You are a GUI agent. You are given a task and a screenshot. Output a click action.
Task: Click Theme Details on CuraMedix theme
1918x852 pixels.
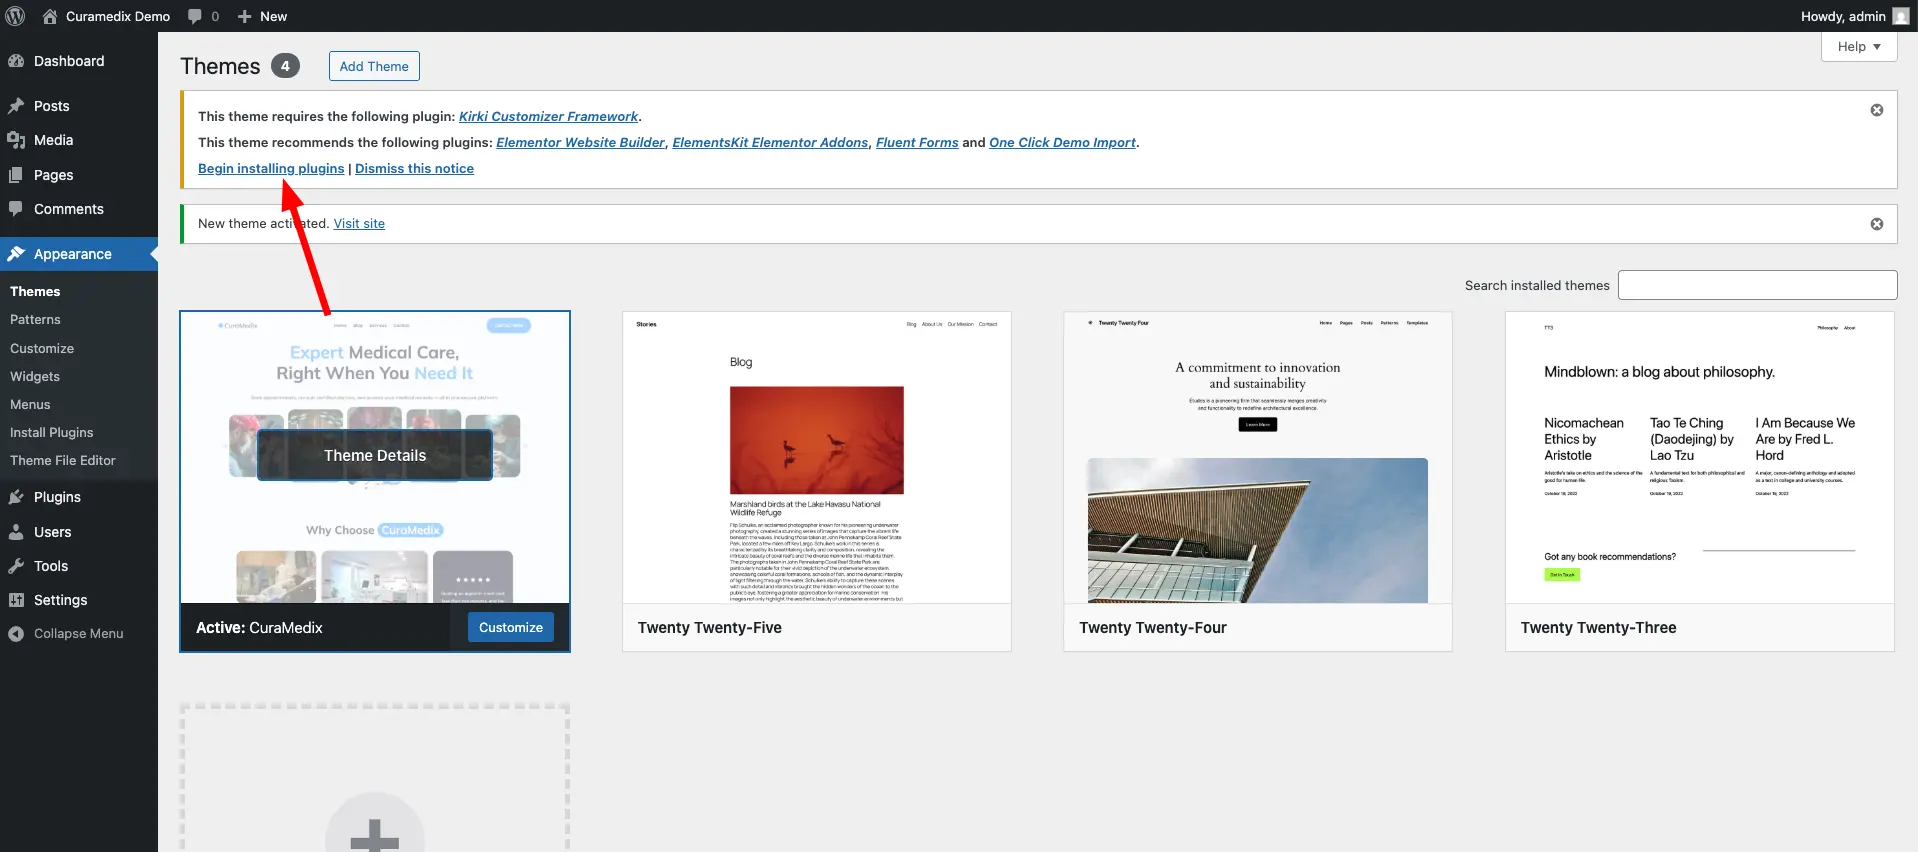375,455
